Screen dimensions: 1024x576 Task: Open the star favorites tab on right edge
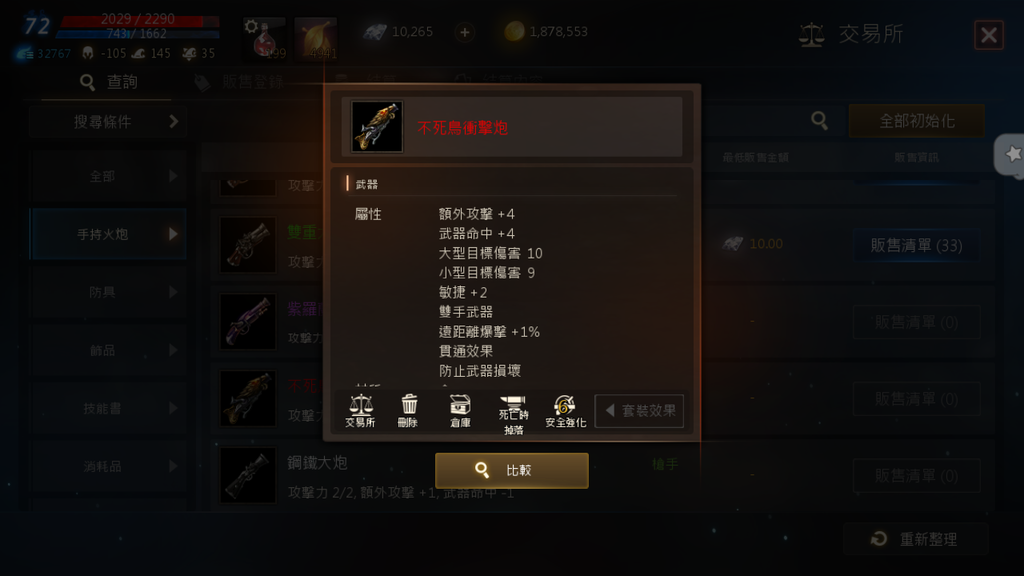click(1011, 154)
